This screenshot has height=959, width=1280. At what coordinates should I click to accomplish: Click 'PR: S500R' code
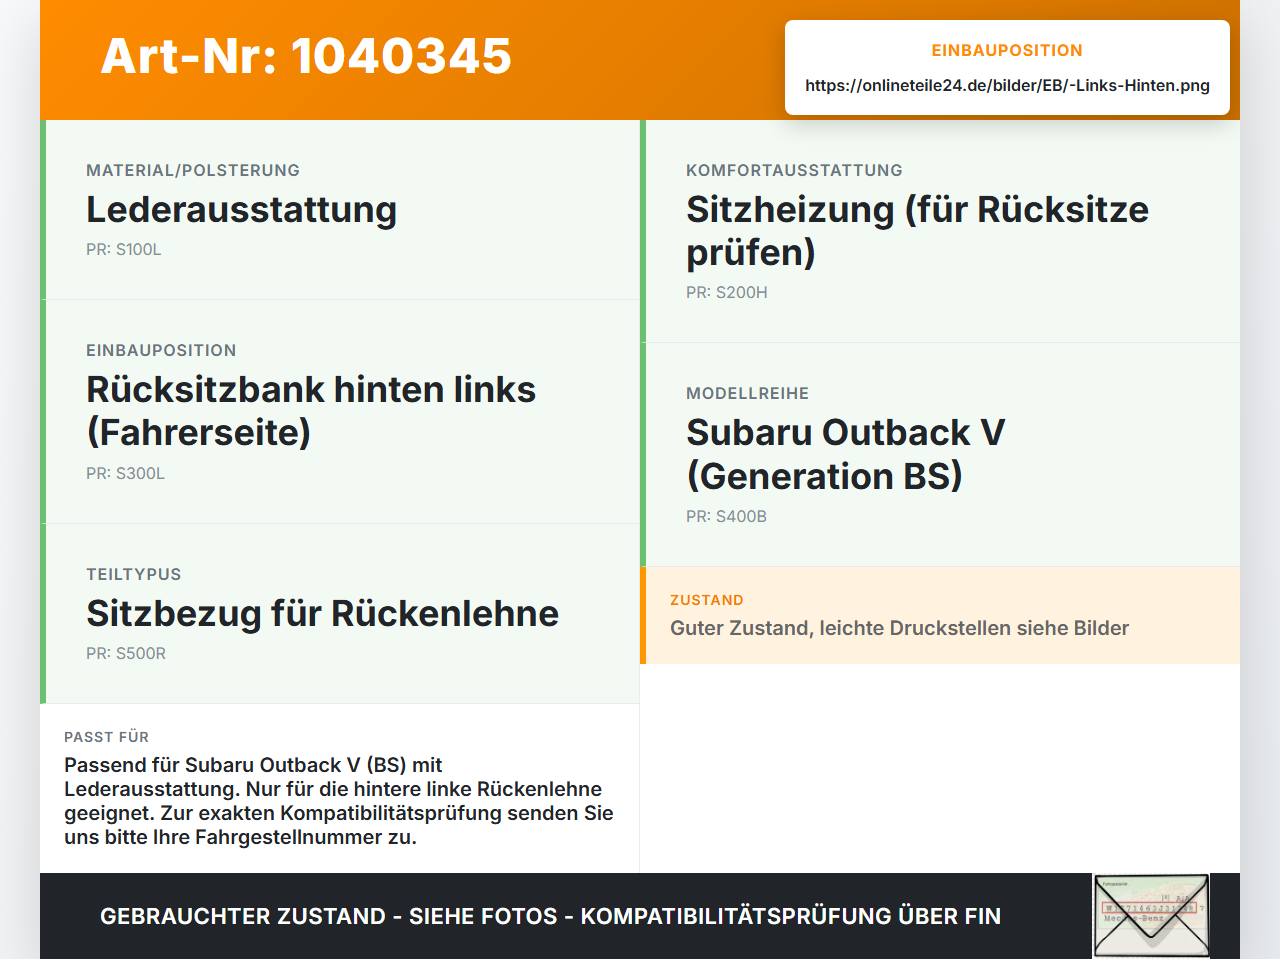(x=126, y=653)
